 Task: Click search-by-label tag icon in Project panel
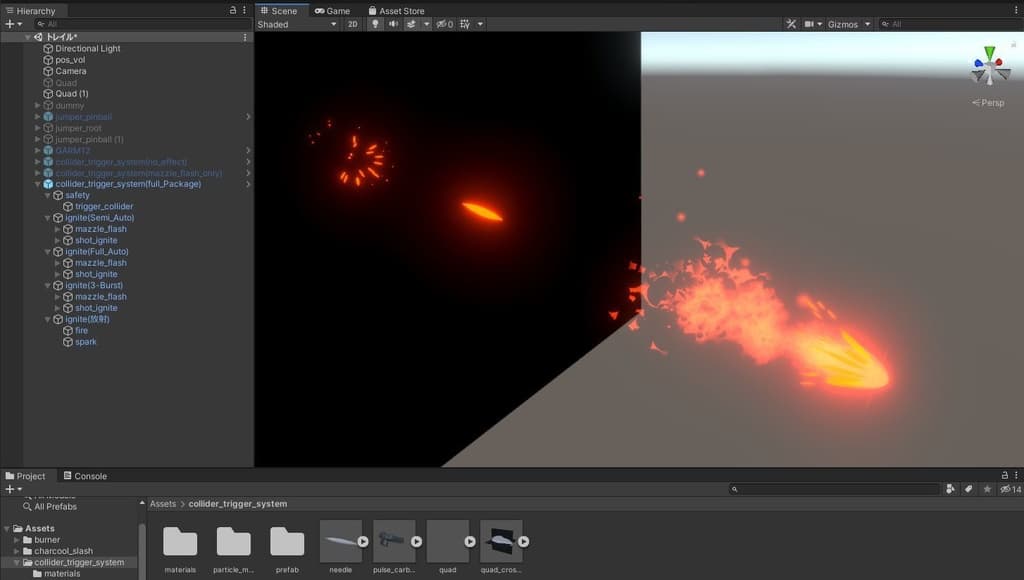pyautogui.click(x=968, y=489)
